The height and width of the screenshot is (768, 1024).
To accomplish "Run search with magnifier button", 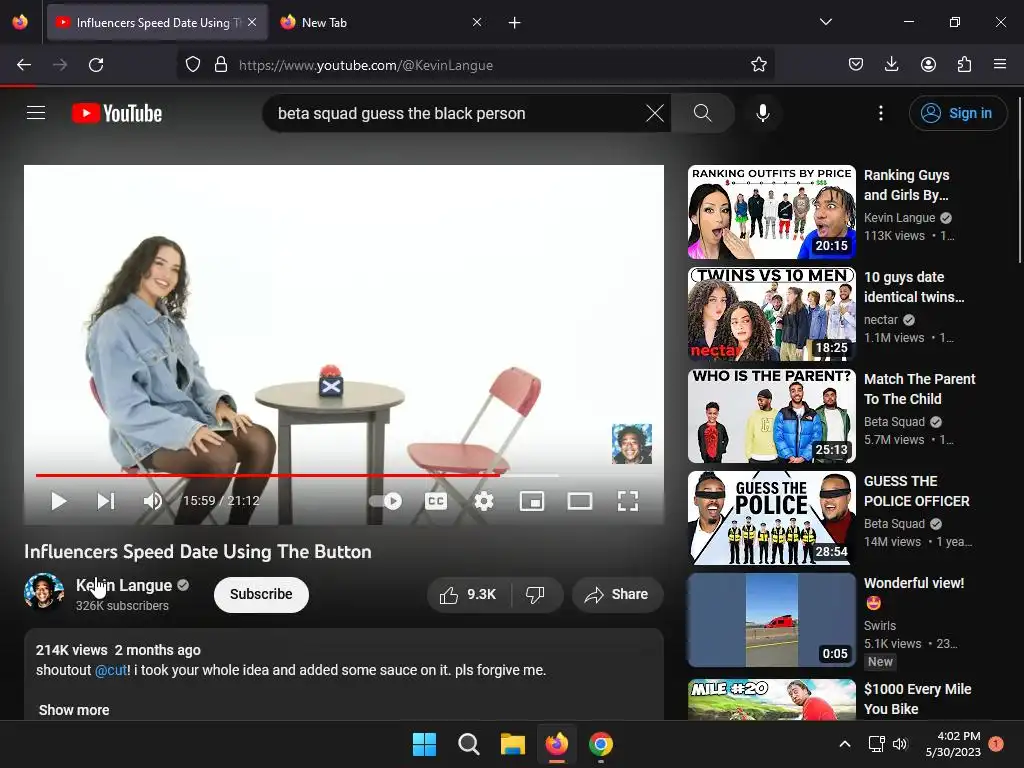I will point(703,113).
